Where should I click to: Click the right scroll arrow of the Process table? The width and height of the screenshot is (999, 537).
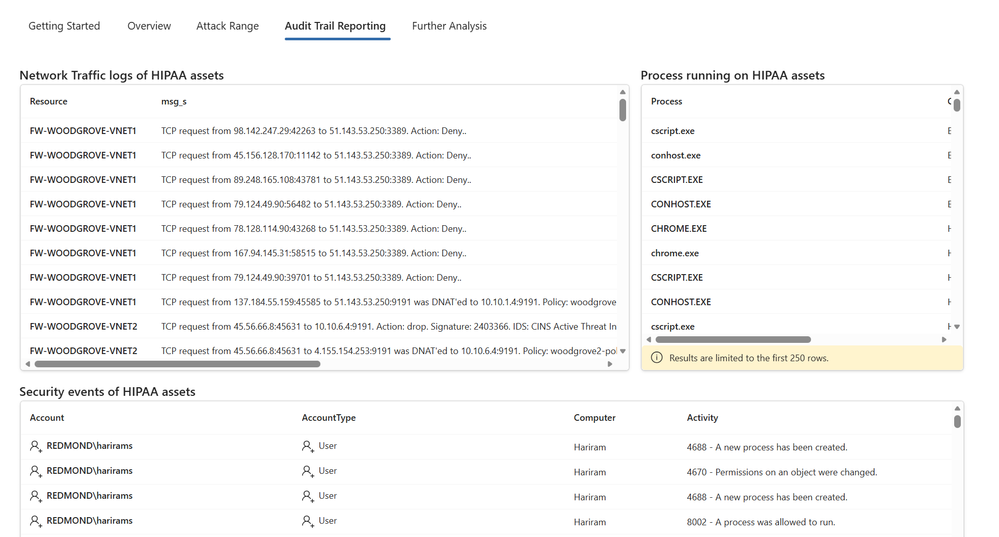tap(944, 340)
